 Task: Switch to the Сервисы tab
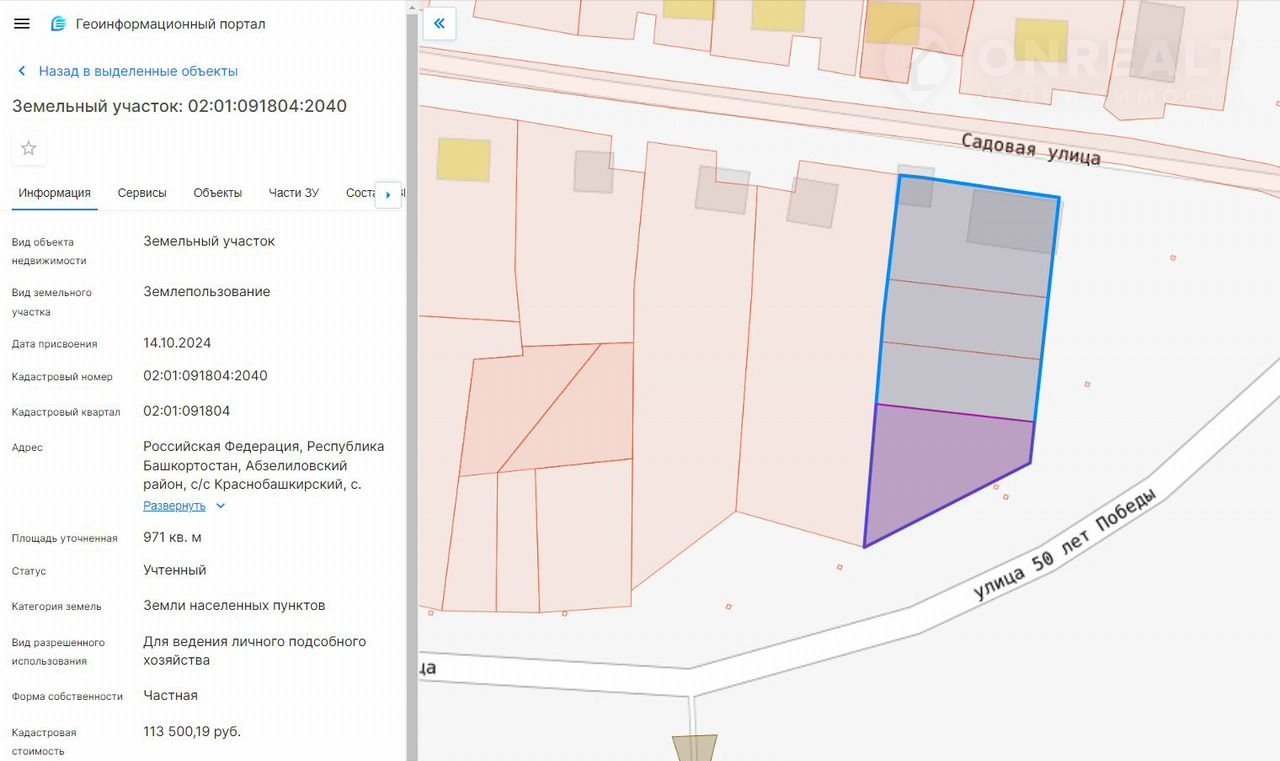click(142, 193)
